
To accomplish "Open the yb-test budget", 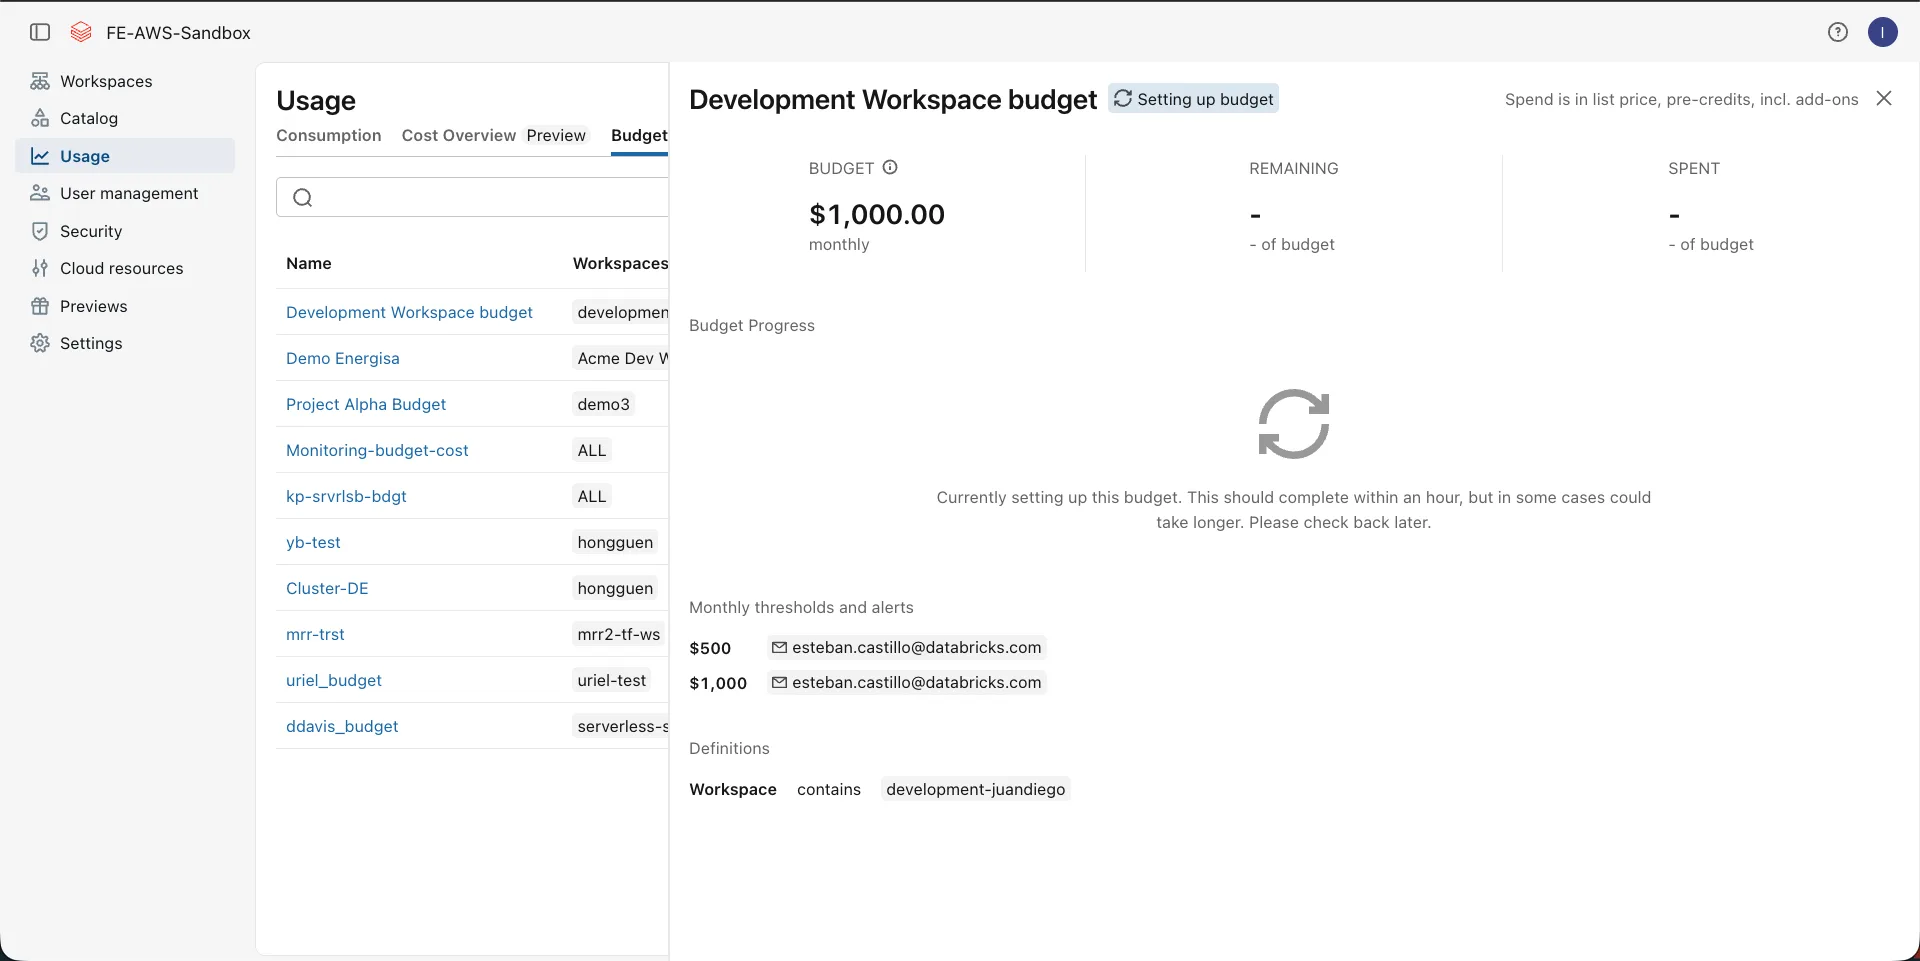I will click(x=313, y=542).
